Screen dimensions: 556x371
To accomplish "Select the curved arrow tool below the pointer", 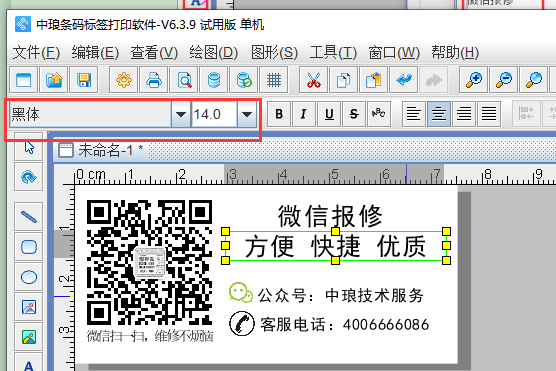I will [29, 177].
